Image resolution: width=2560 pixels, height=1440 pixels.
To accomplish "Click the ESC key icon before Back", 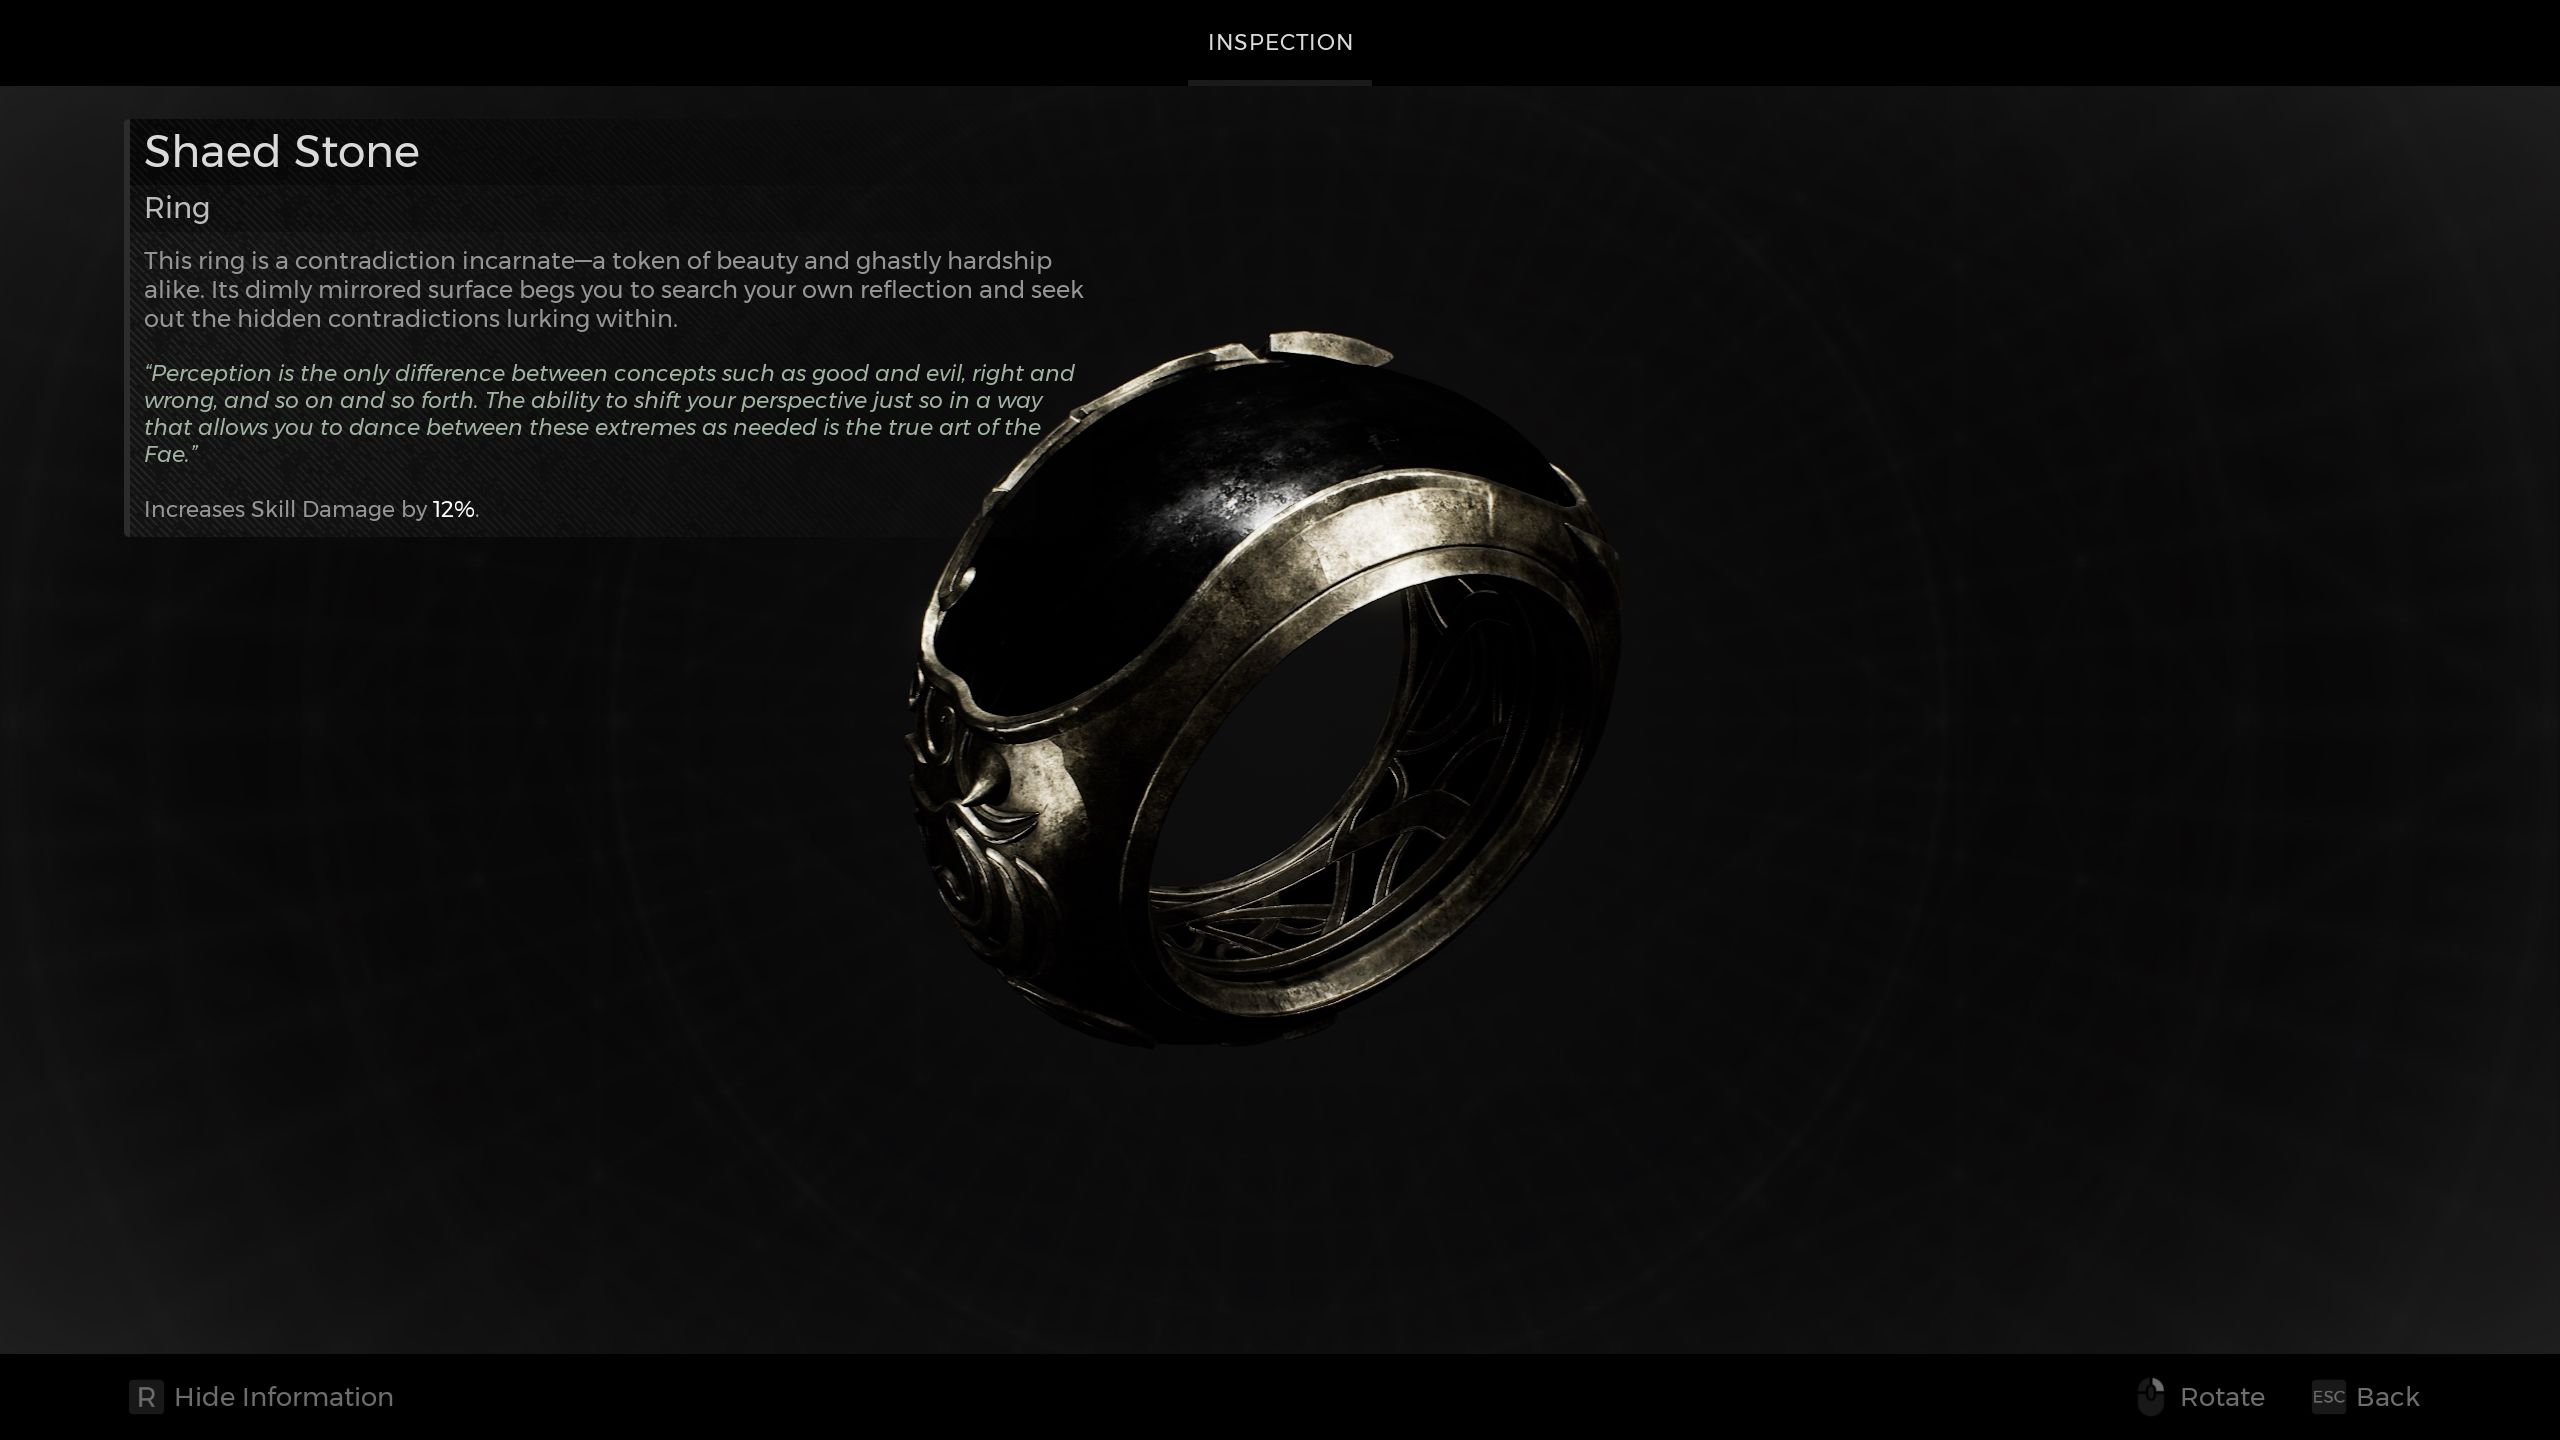I will 2327,1397.
